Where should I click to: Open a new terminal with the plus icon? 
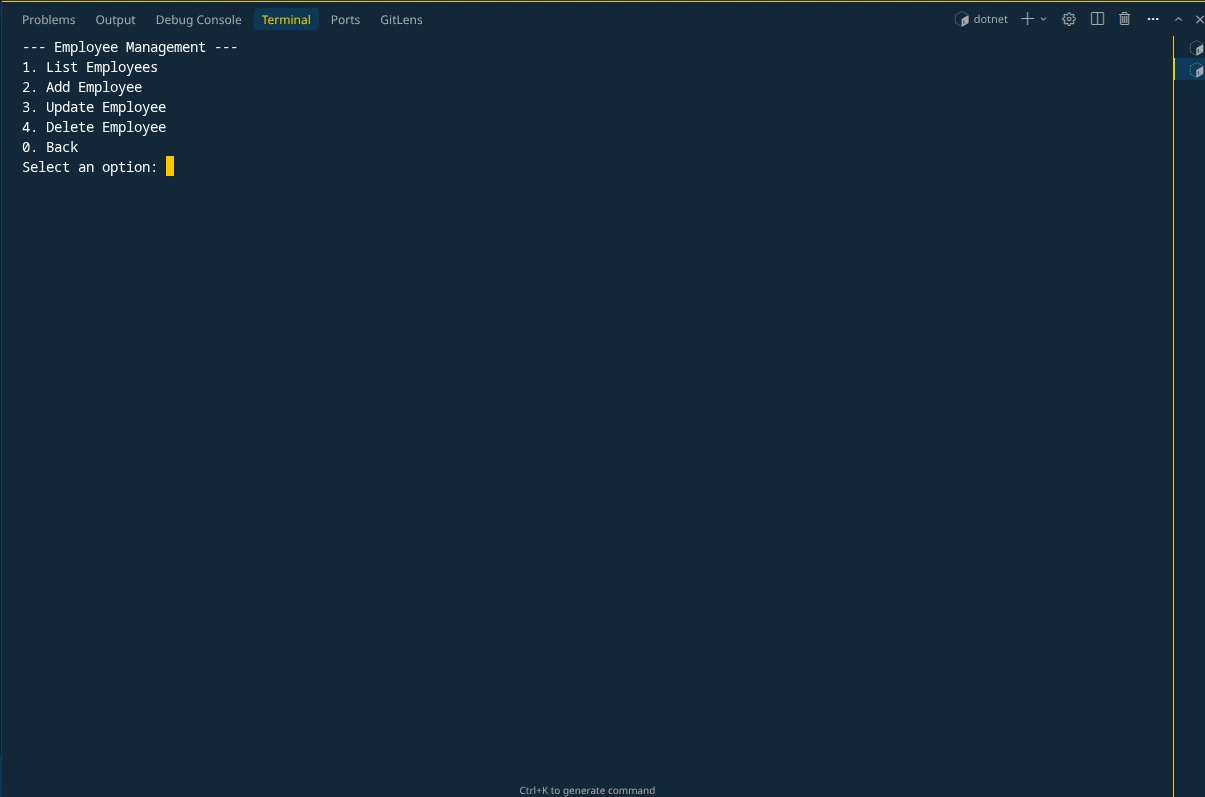coord(1026,18)
